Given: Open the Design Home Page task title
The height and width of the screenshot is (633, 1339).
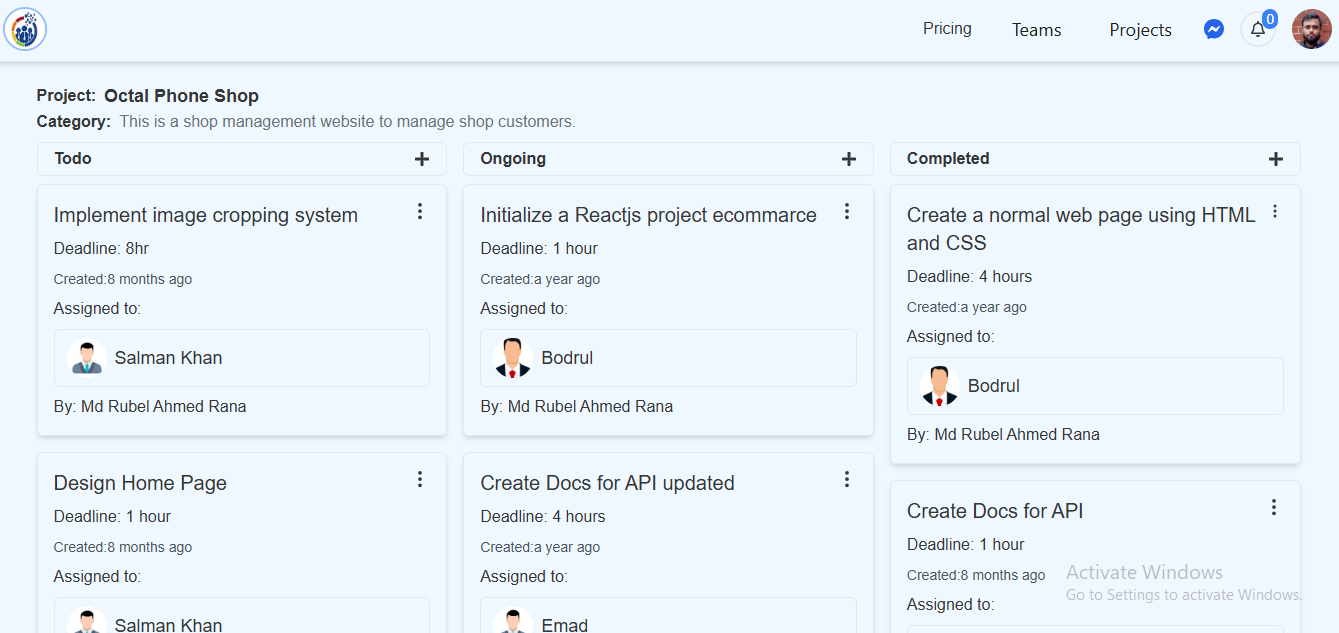Looking at the screenshot, I should (x=140, y=483).
